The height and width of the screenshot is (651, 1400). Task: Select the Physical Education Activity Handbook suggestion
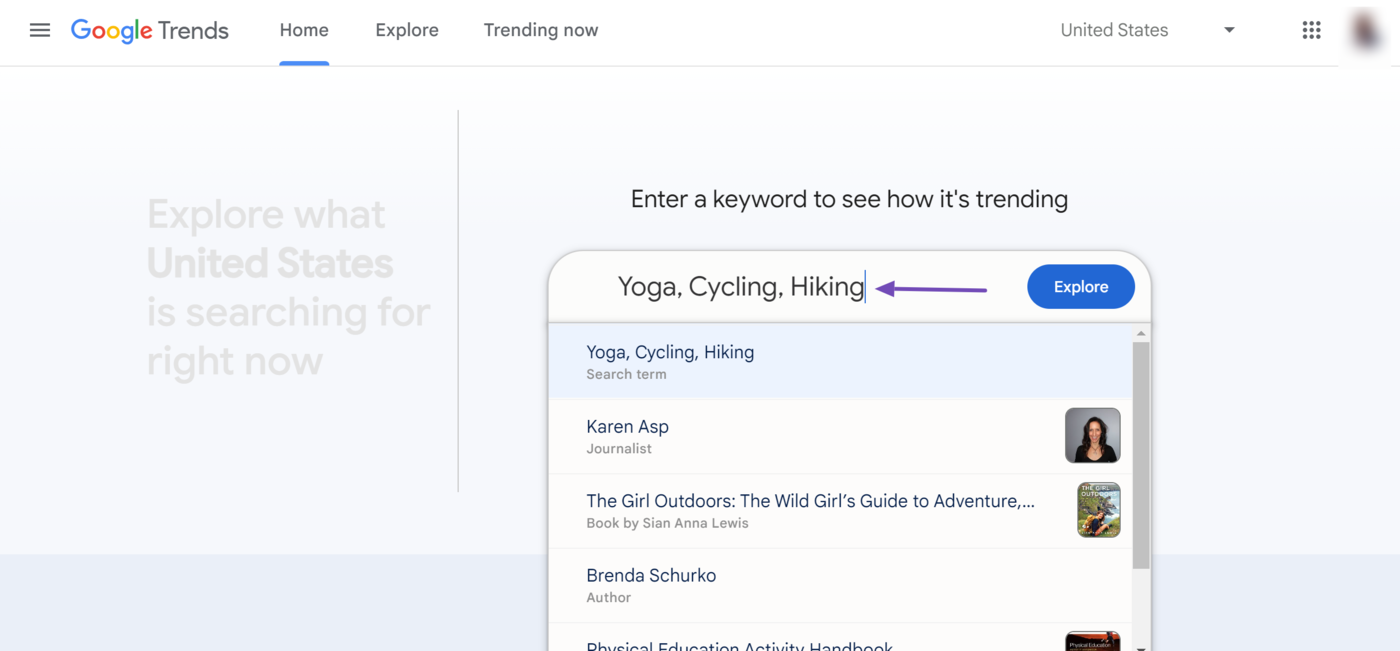[840, 638]
